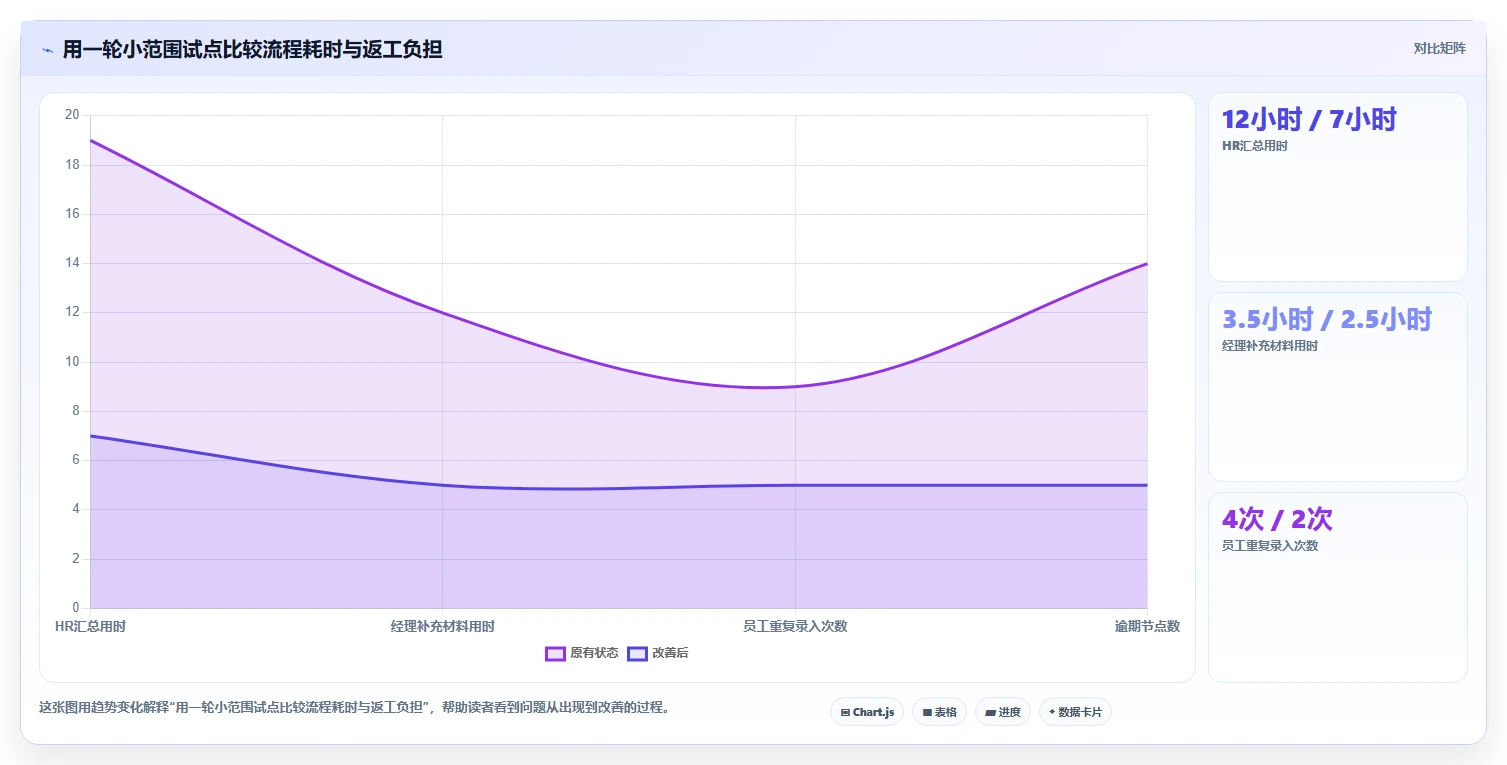This screenshot has width=1507, height=765.
Task: Click the 逾期节点数 x-axis label
Action: click(1147, 626)
